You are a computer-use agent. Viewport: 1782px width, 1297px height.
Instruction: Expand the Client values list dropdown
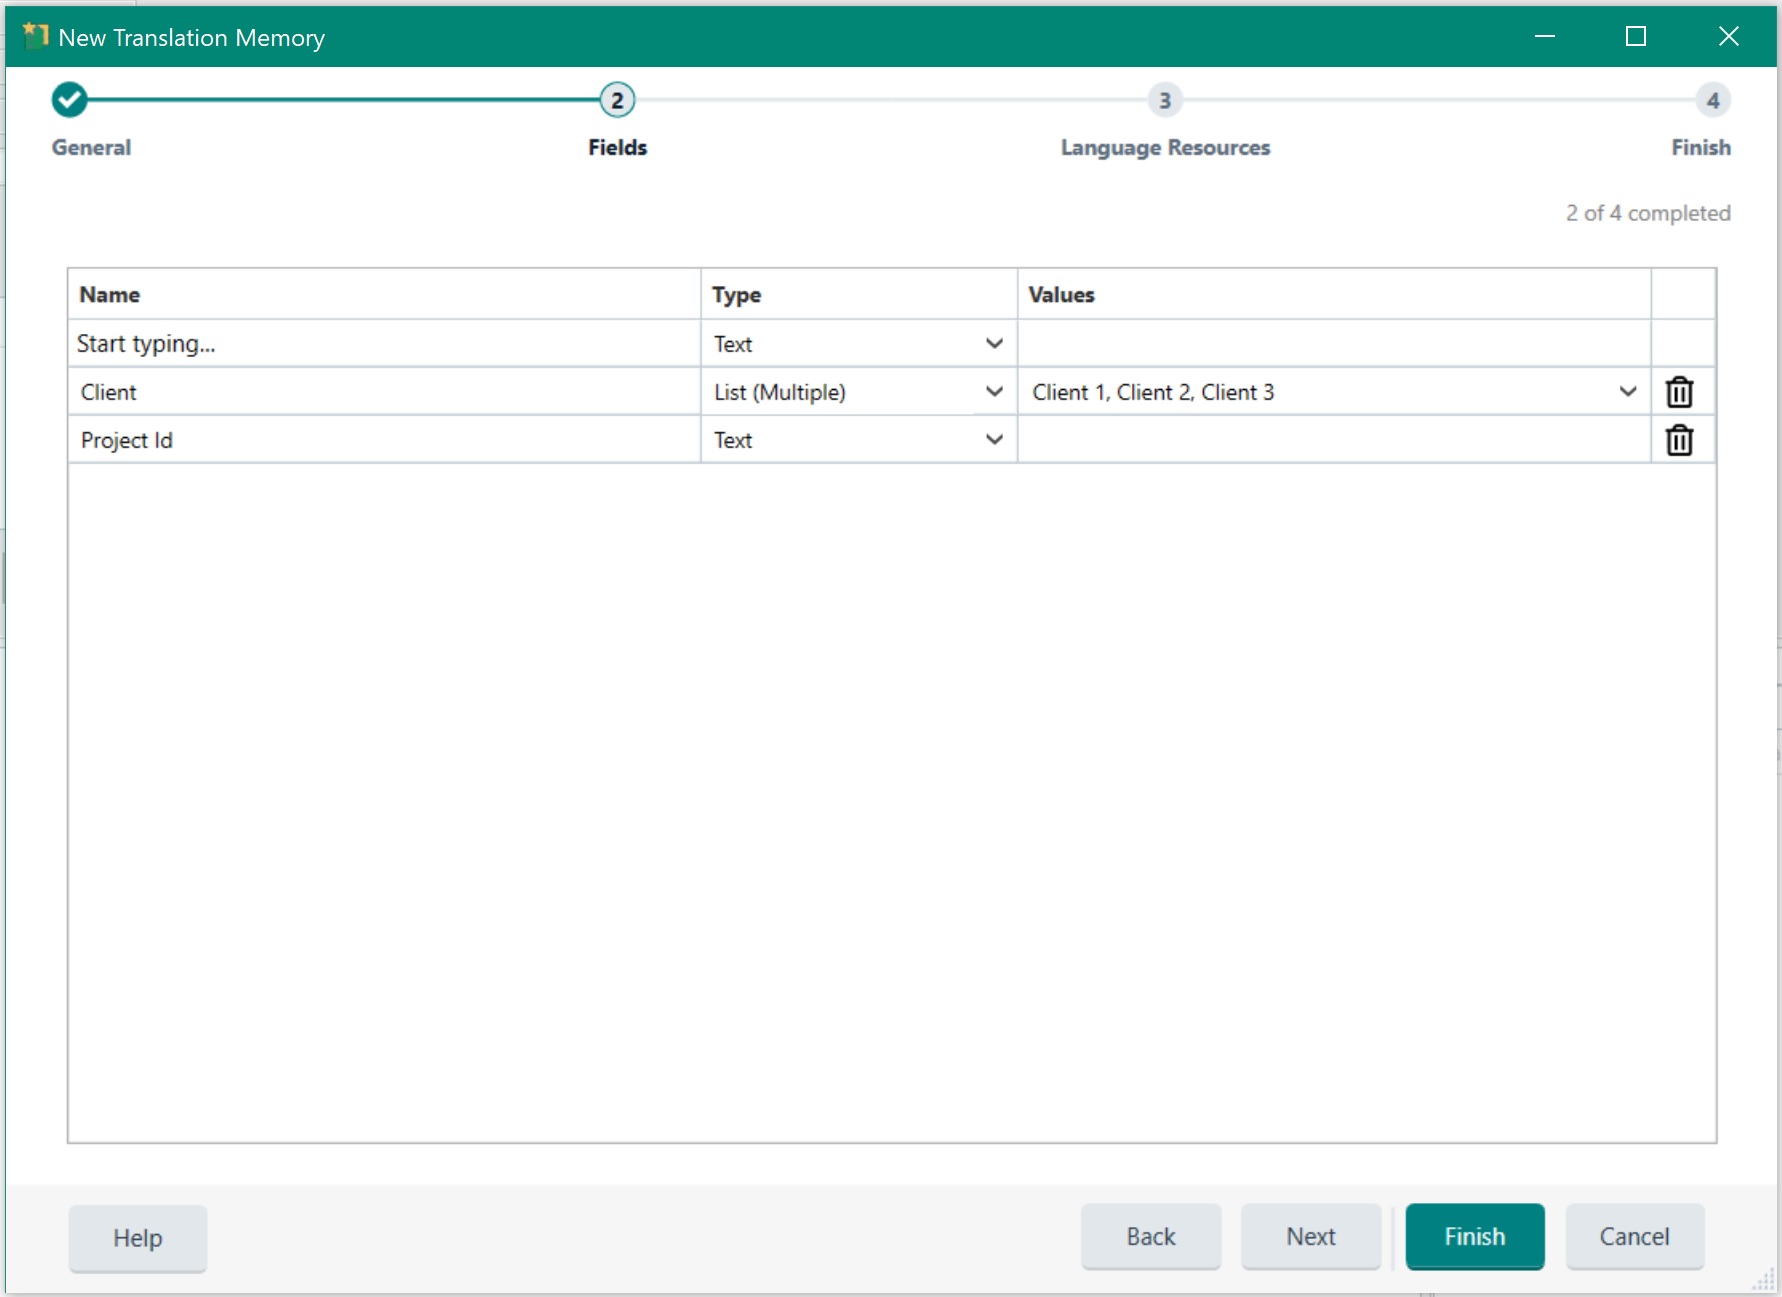click(x=1627, y=392)
